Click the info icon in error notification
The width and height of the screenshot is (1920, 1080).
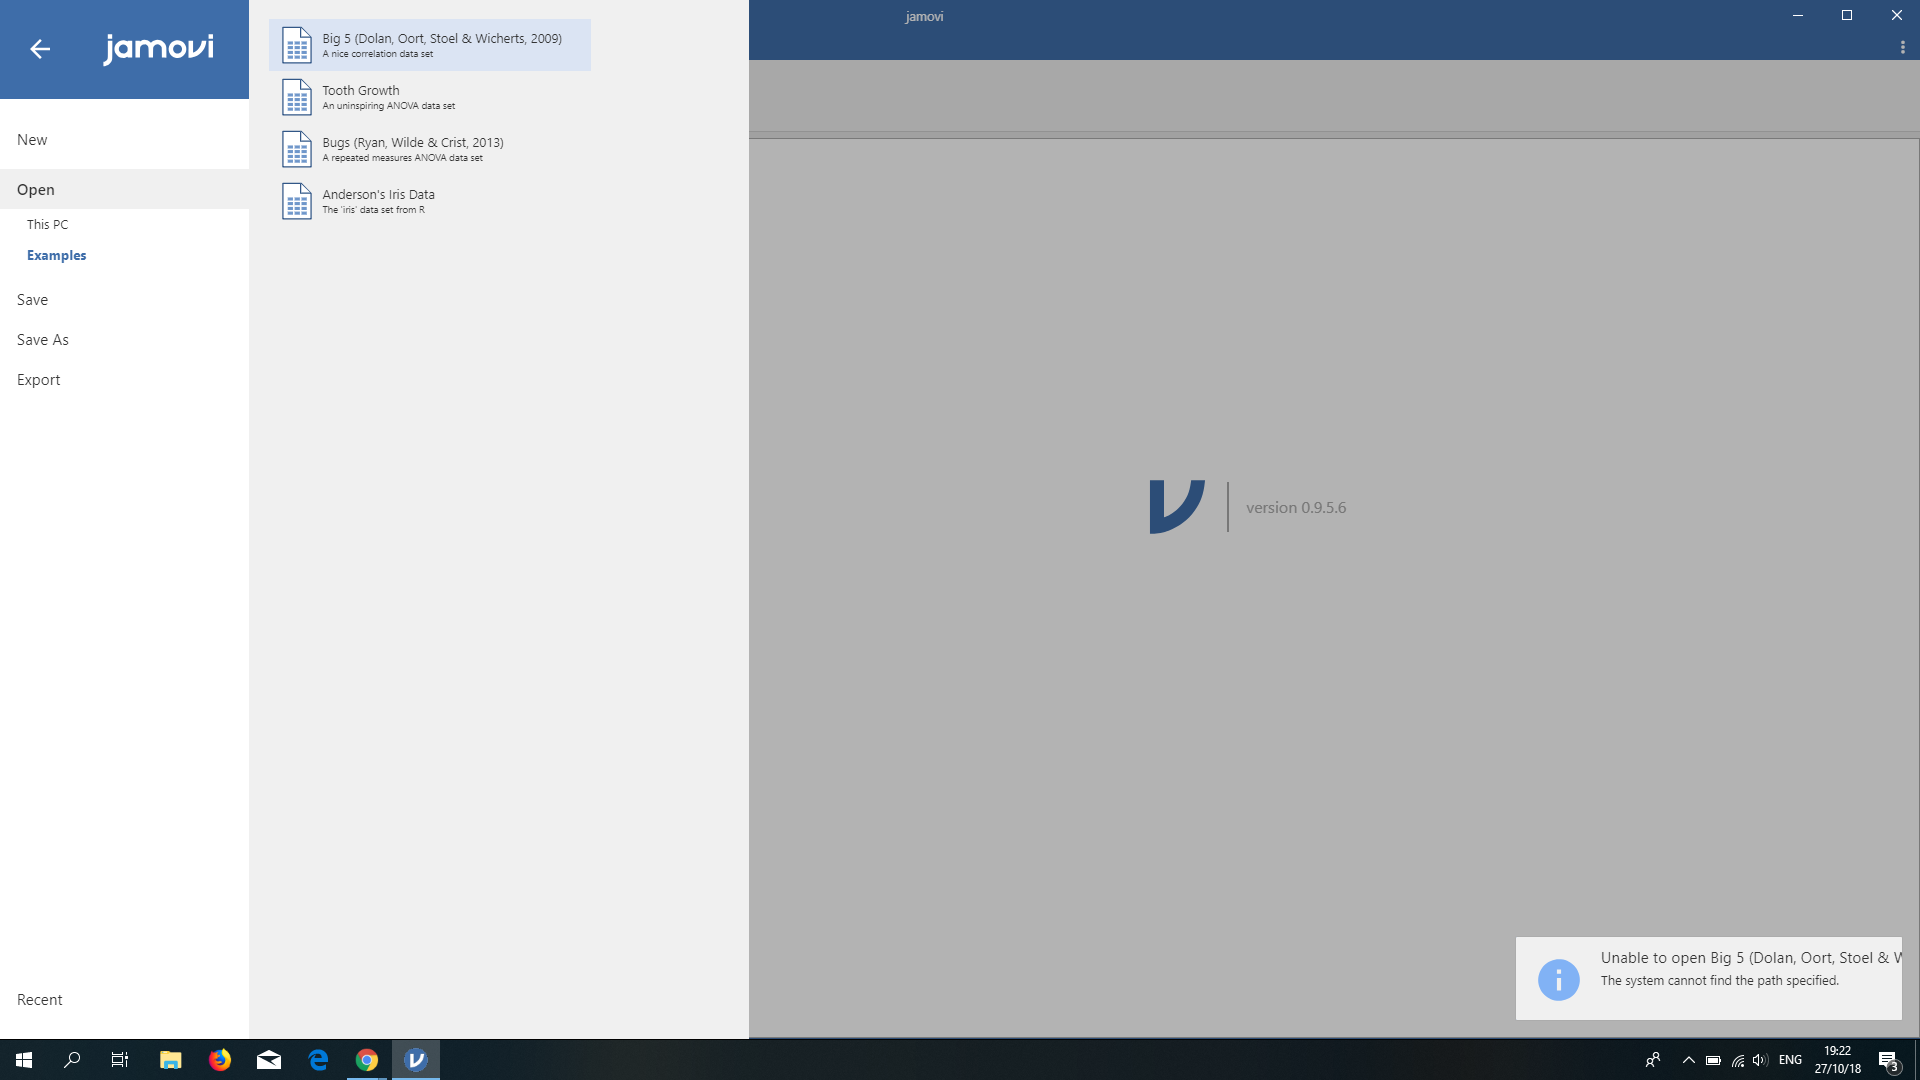click(1558, 979)
